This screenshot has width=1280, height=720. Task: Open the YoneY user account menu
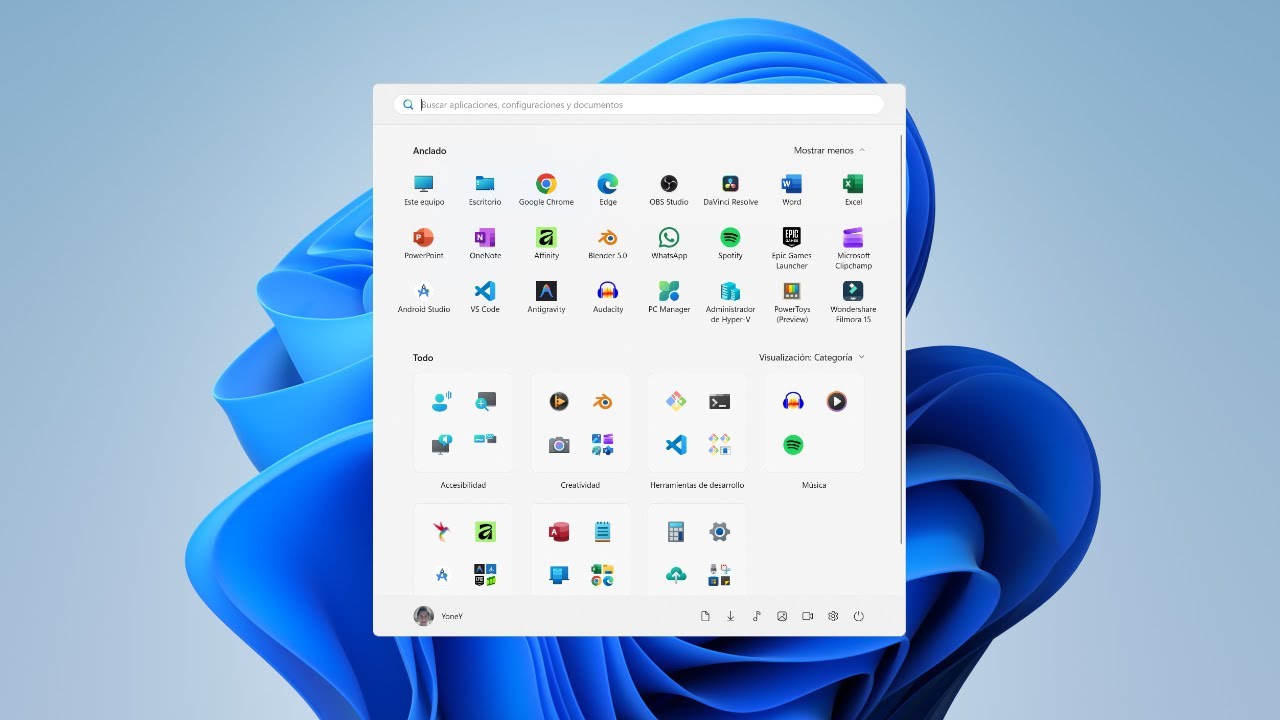(438, 616)
